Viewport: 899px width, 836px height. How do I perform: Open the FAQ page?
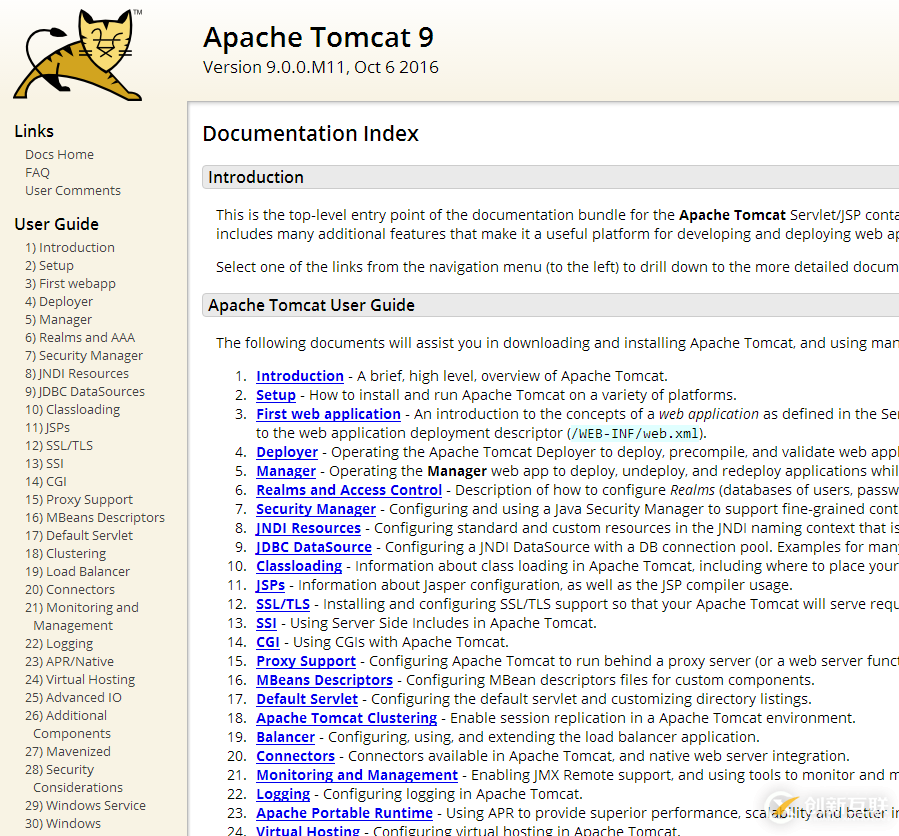tap(37, 172)
